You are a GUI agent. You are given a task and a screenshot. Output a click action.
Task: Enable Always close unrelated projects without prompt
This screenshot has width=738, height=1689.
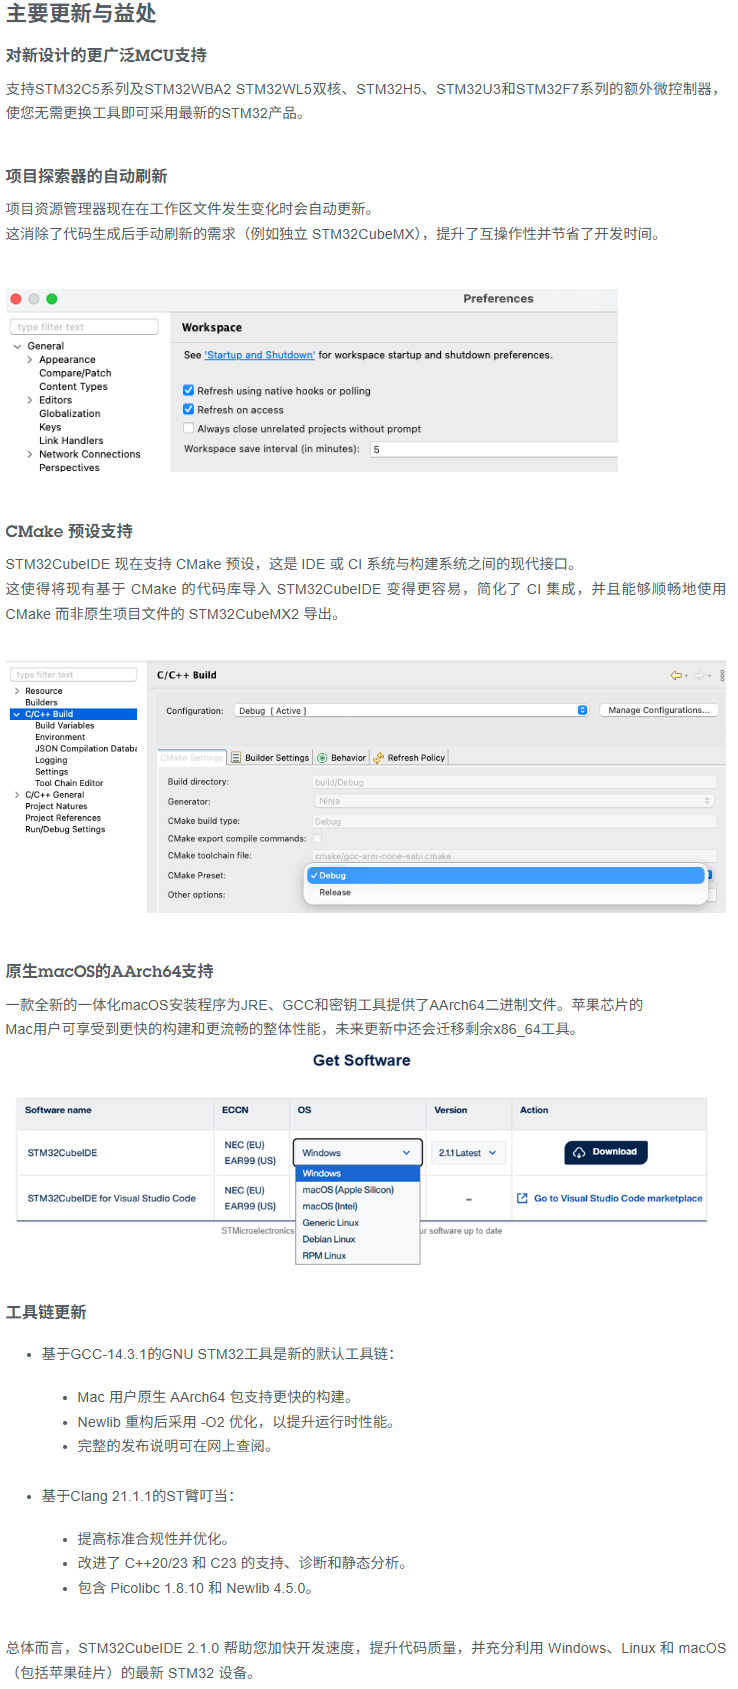click(188, 429)
